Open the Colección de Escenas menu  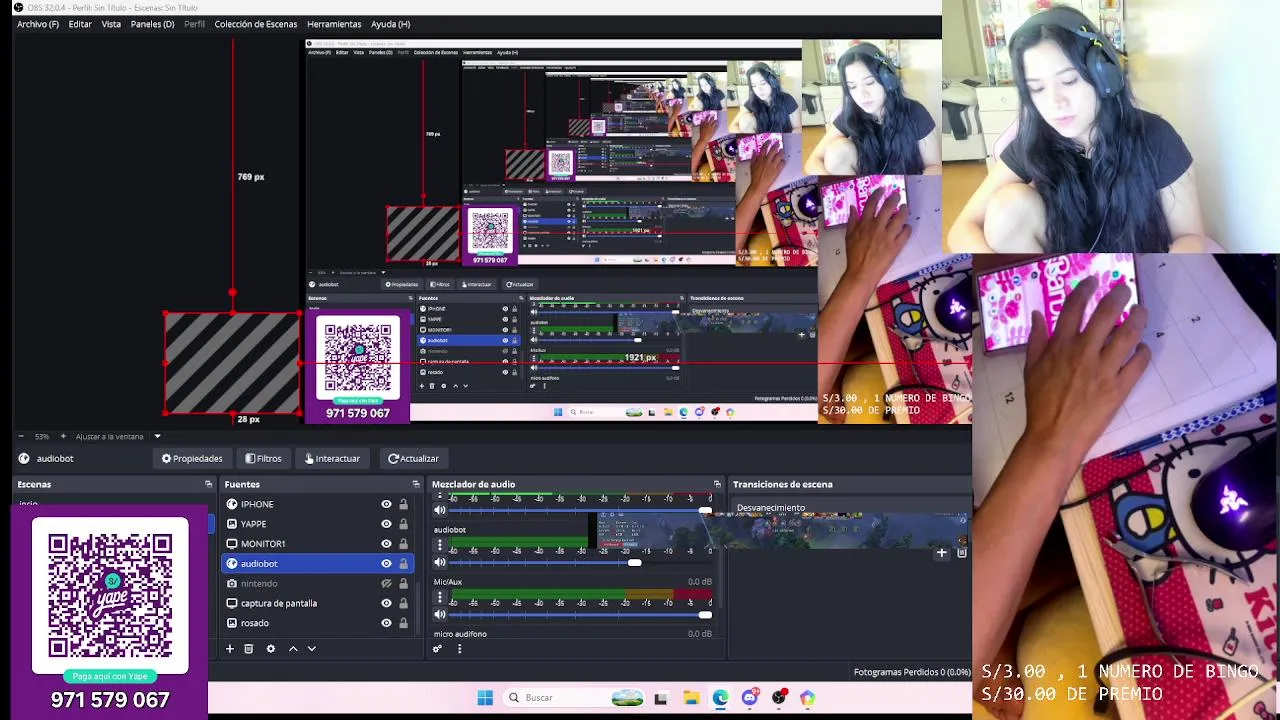(x=255, y=24)
